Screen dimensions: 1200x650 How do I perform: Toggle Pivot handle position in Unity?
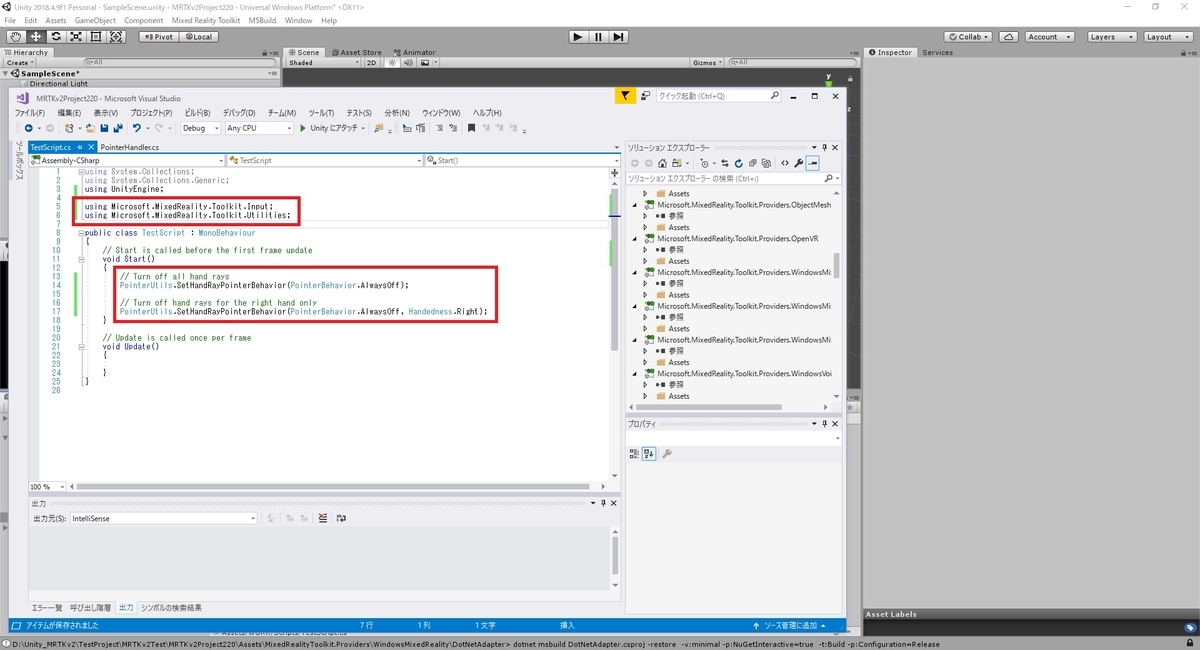click(158, 37)
